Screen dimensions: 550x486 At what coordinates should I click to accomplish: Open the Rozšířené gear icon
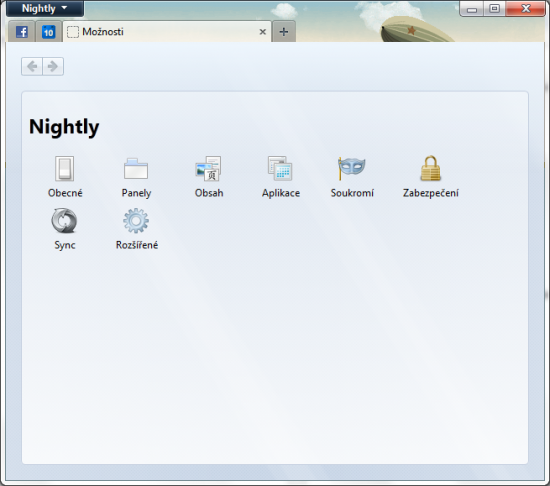click(x=136, y=221)
